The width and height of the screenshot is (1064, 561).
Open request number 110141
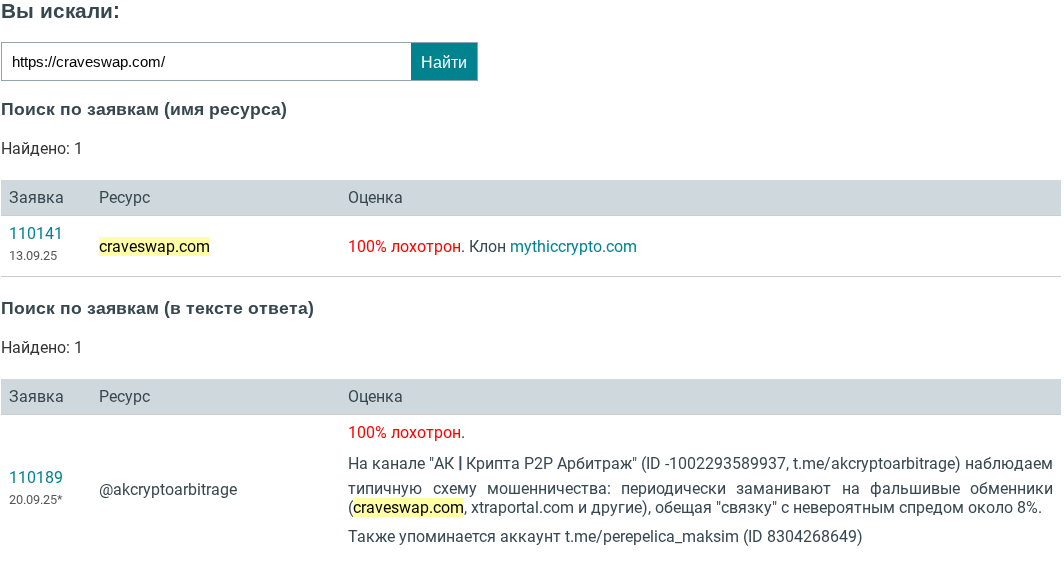pyautogui.click(x=36, y=233)
